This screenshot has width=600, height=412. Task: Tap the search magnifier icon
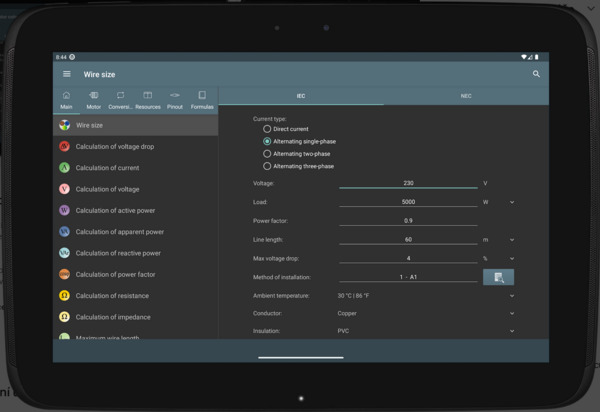(536, 74)
